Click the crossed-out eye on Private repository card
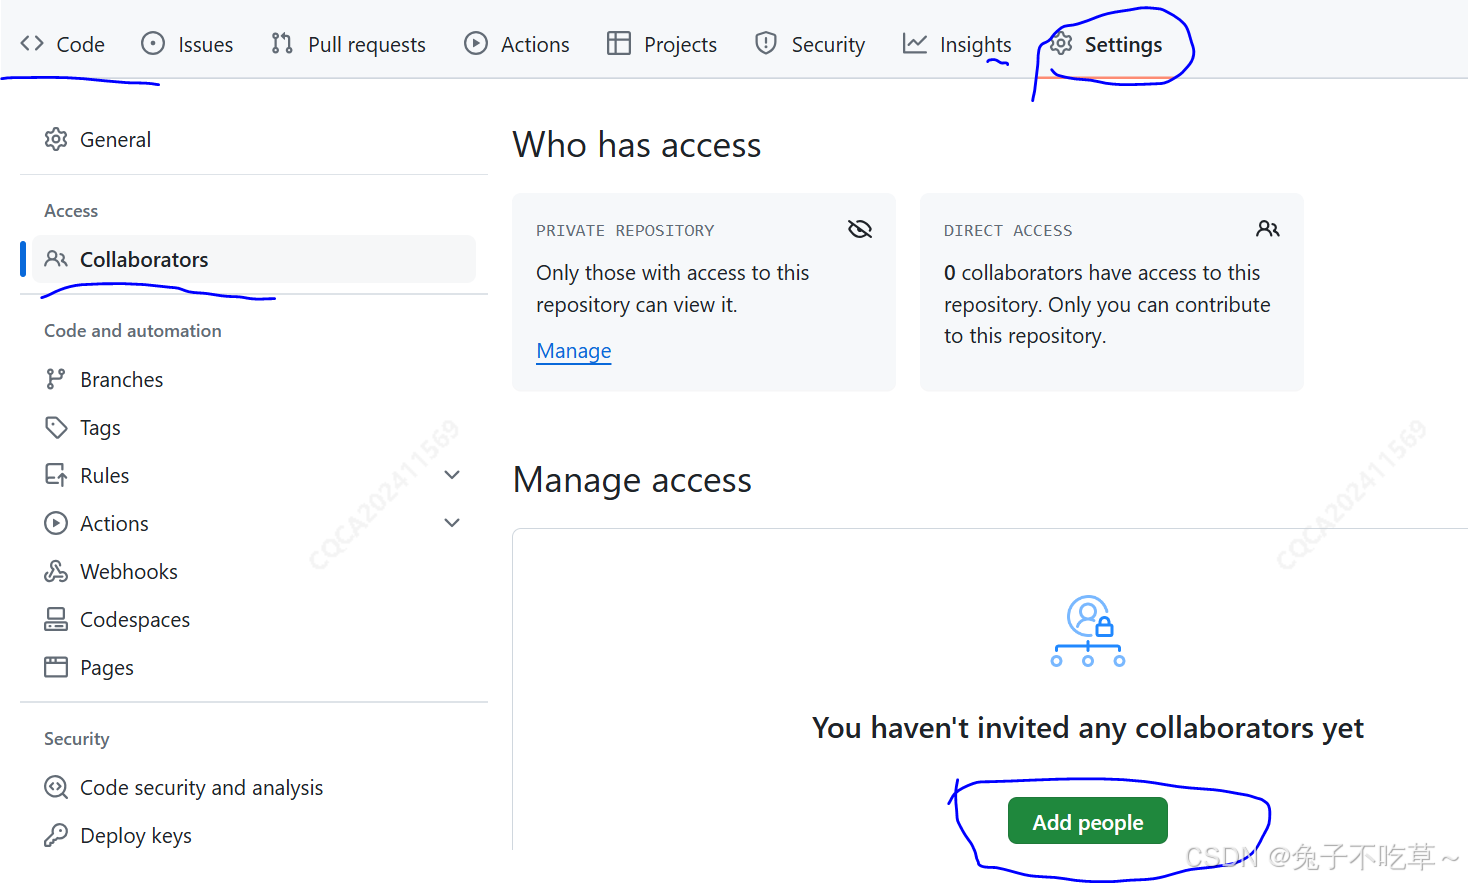1468x883 pixels. coord(860,228)
